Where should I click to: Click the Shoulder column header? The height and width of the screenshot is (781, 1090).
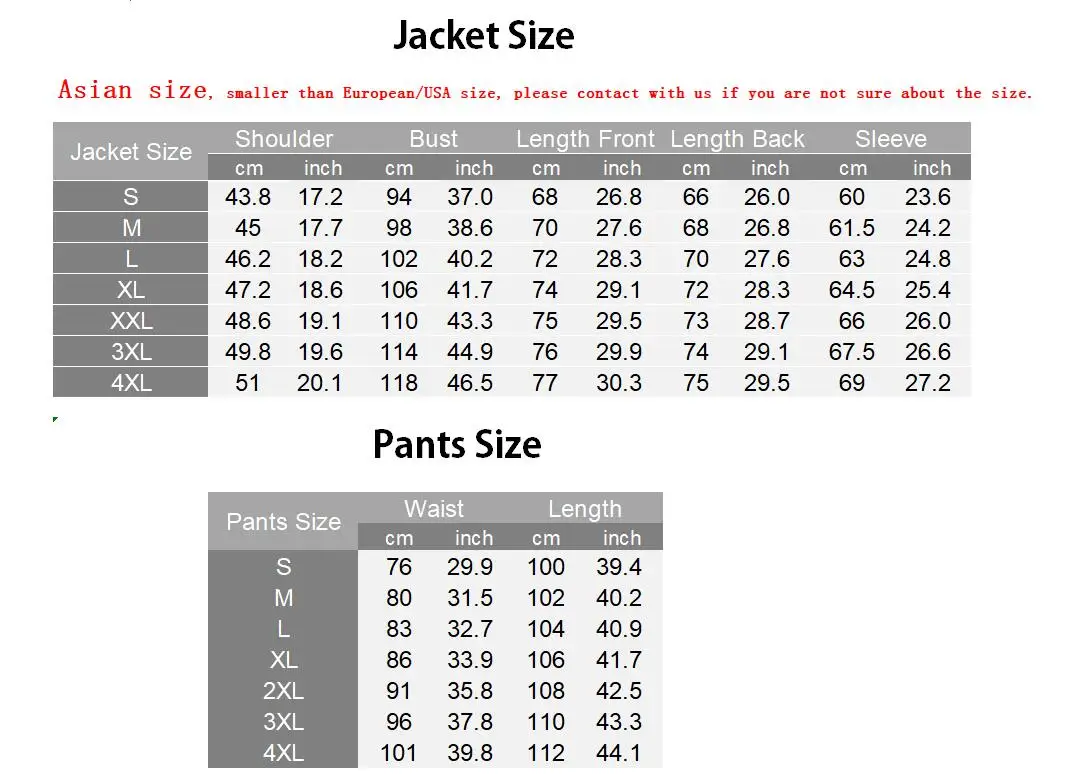(x=284, y=139)
